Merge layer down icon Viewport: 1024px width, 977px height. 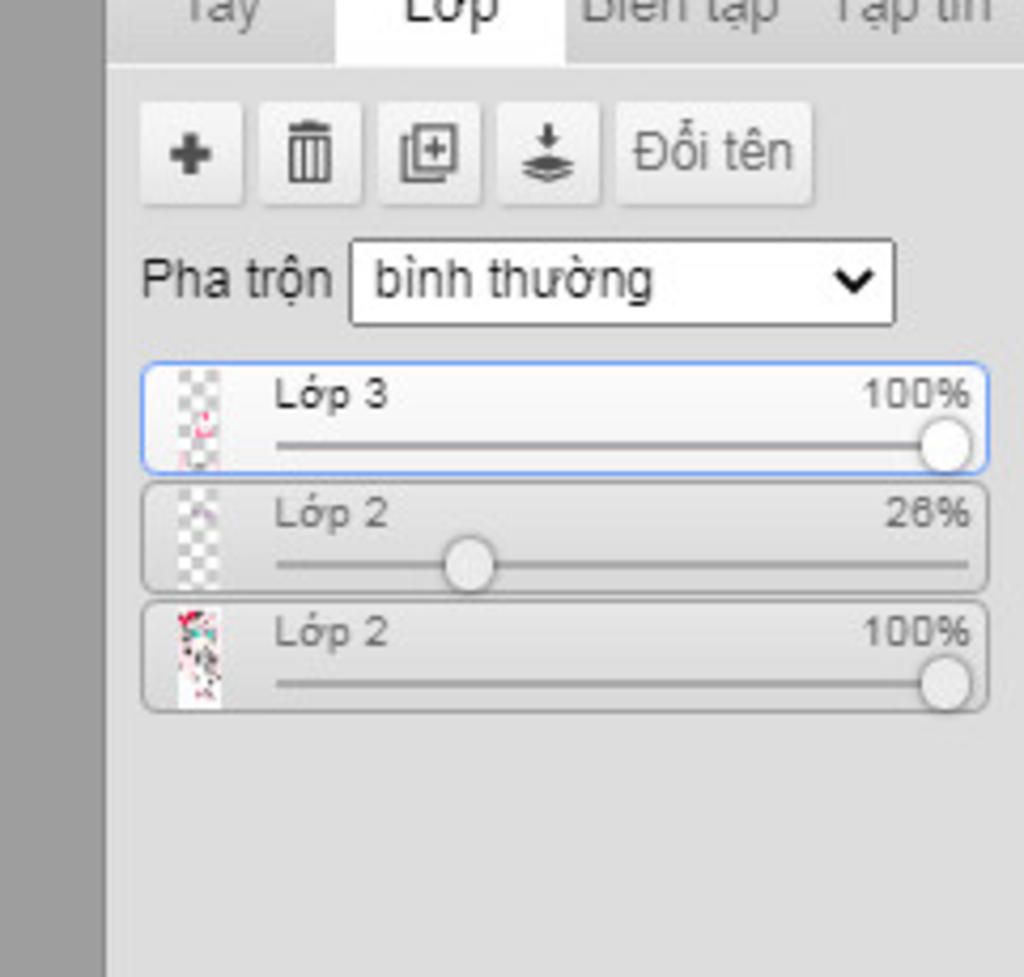[548, 153]
